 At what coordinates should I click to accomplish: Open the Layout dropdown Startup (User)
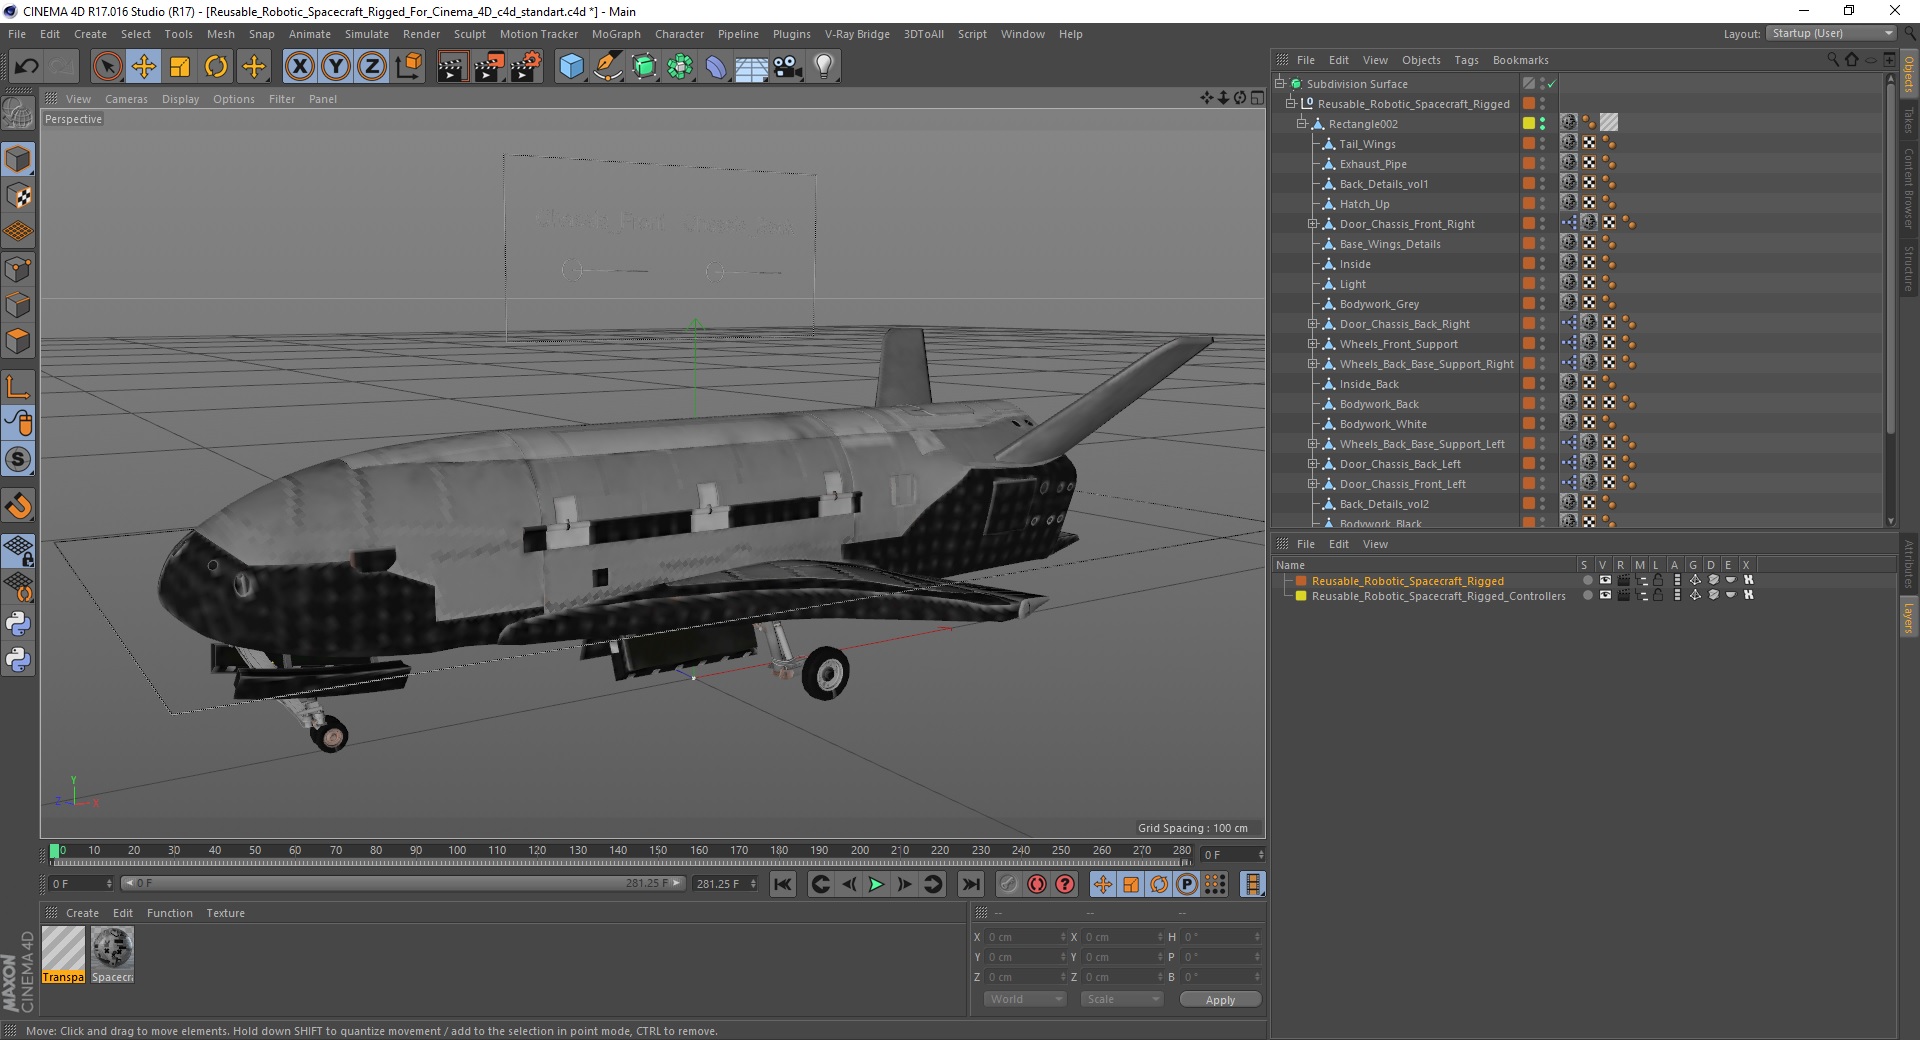[x=1831, y=33]
